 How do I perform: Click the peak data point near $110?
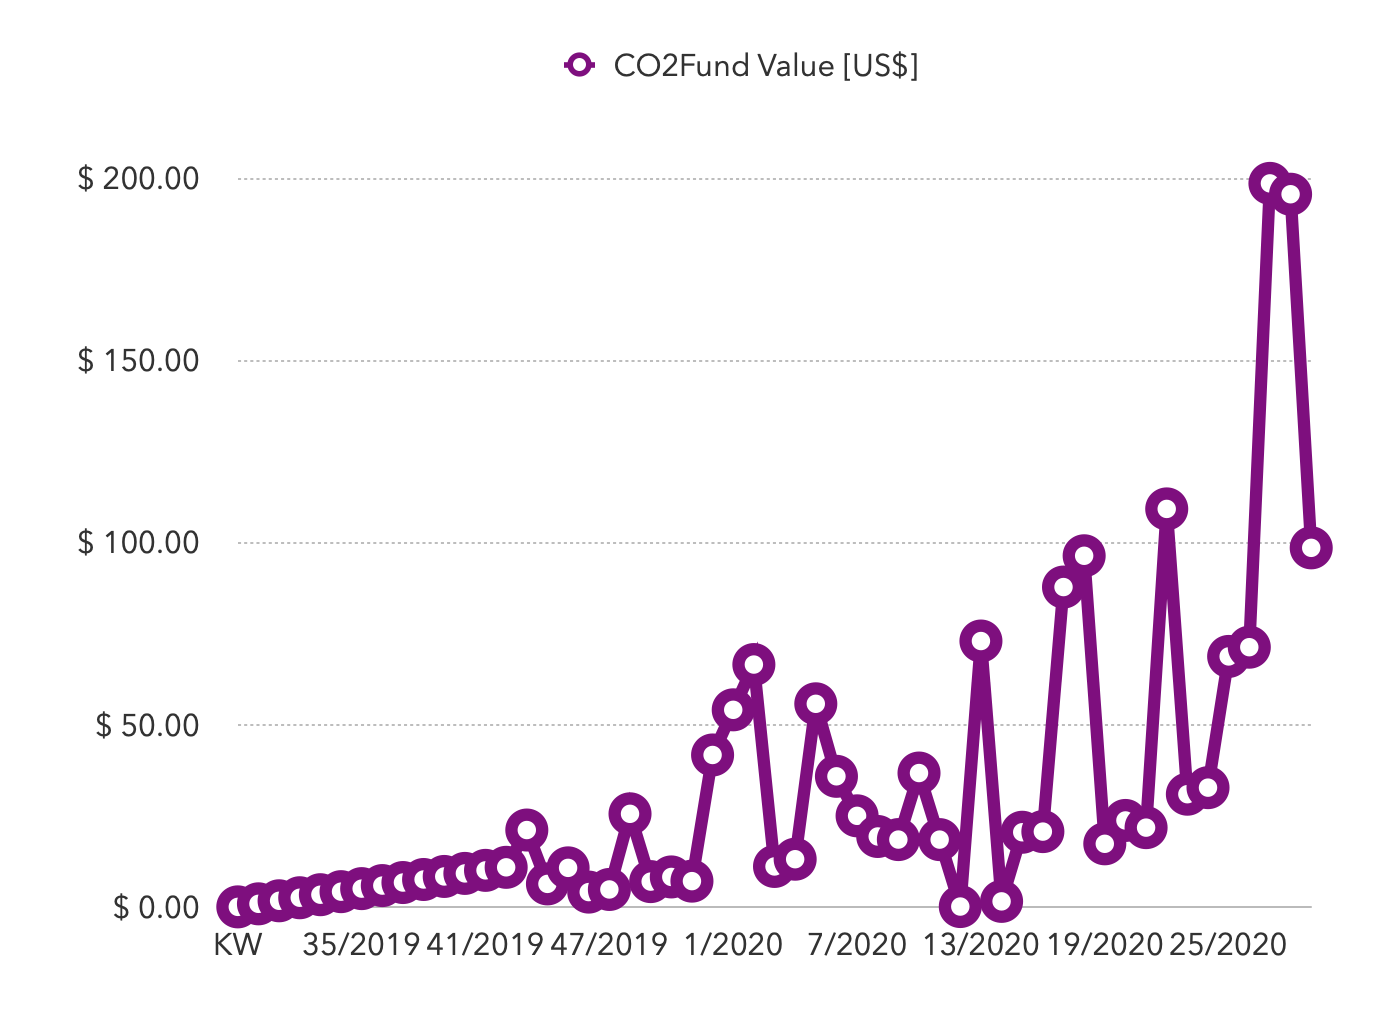1166,509
